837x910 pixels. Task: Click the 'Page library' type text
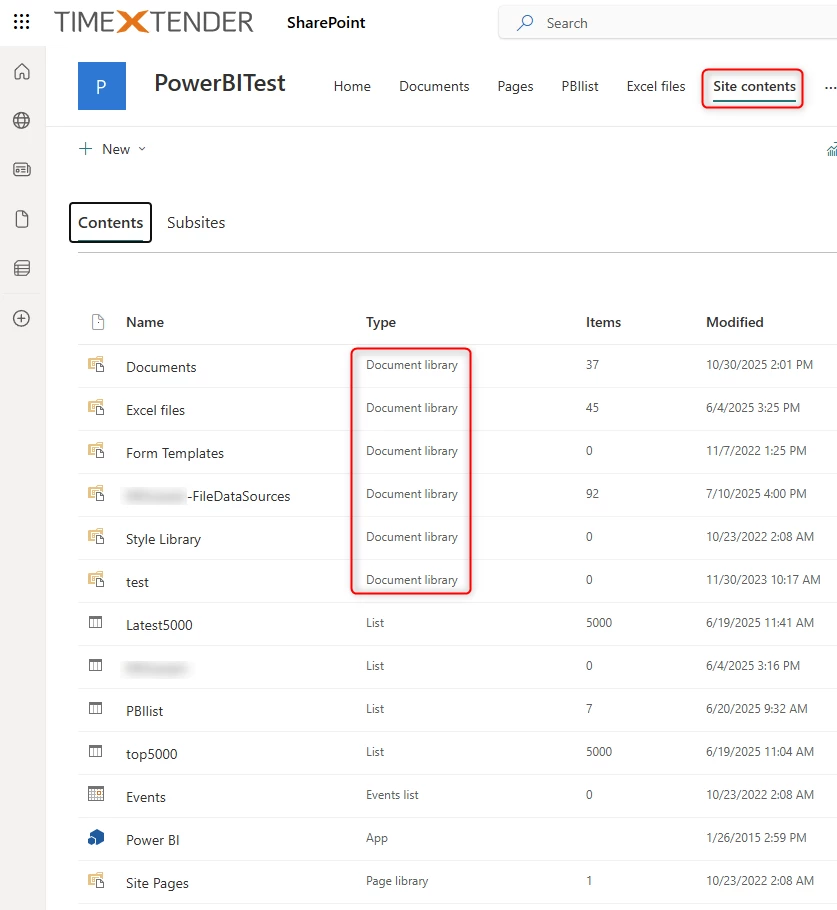coord(397,881)
